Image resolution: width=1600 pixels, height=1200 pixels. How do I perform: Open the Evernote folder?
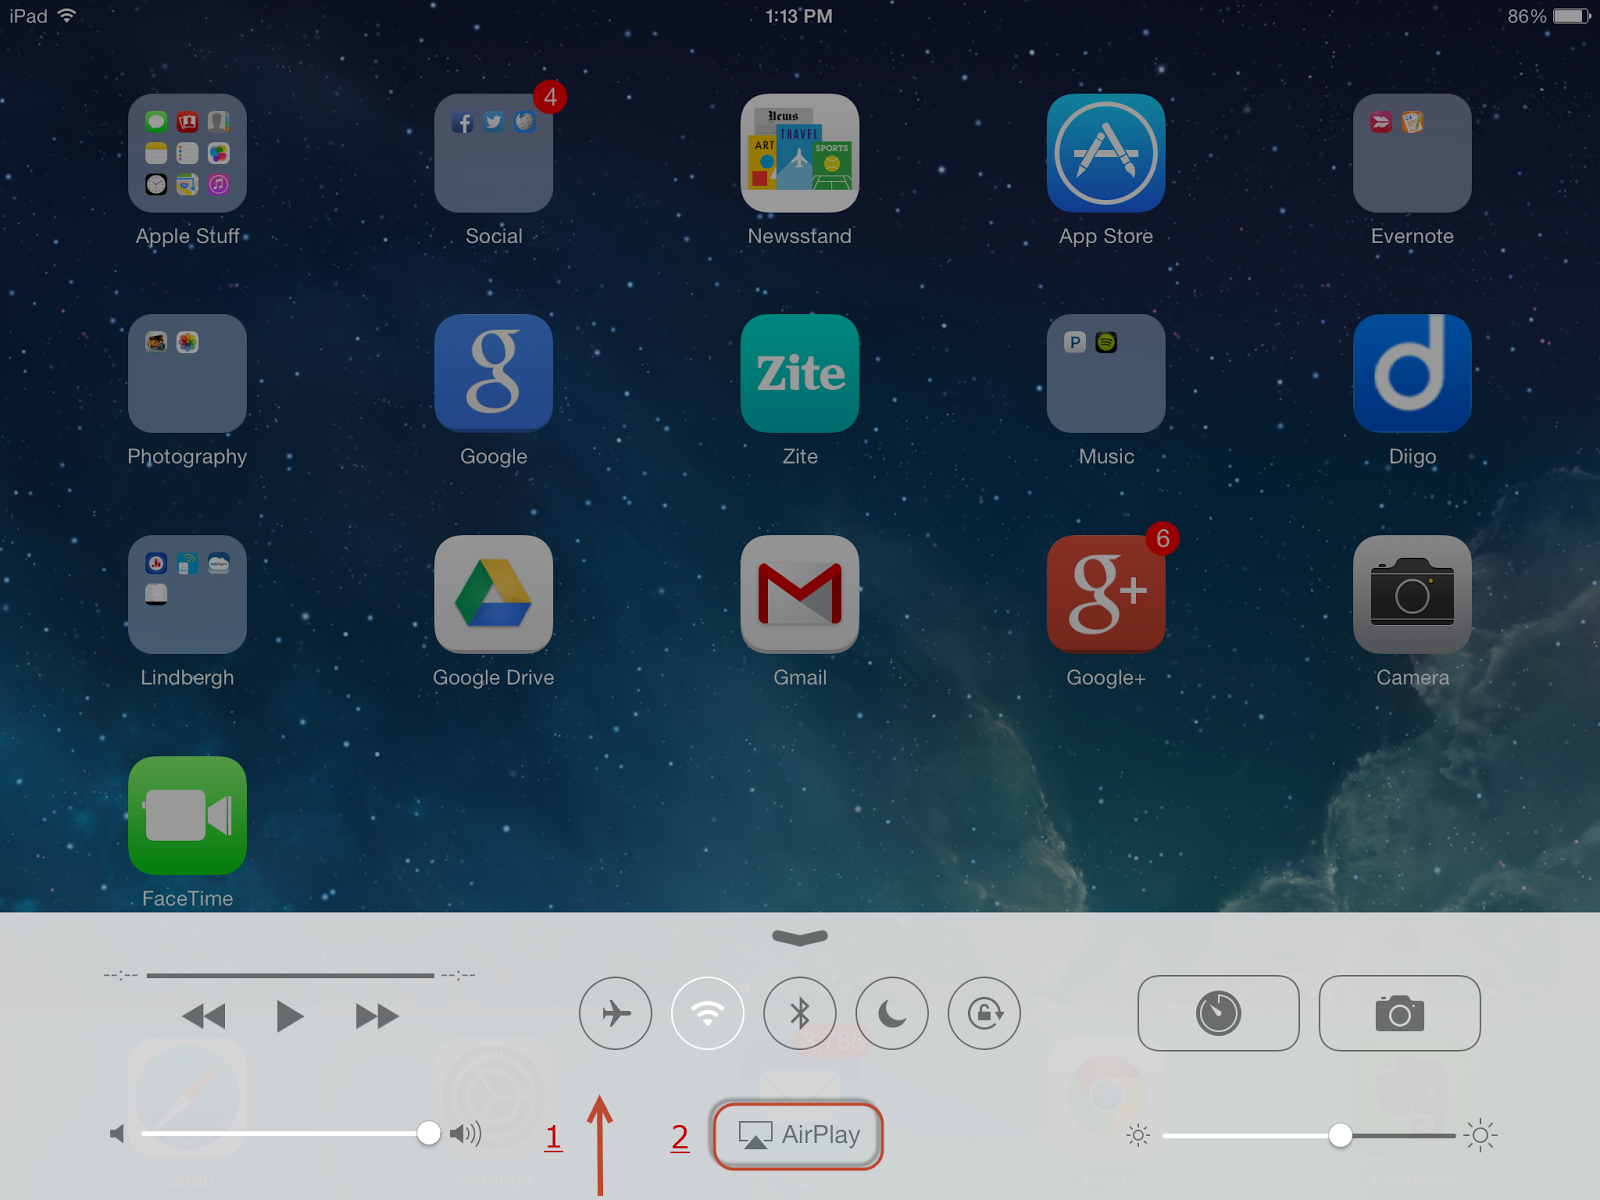pos(1412,153)
